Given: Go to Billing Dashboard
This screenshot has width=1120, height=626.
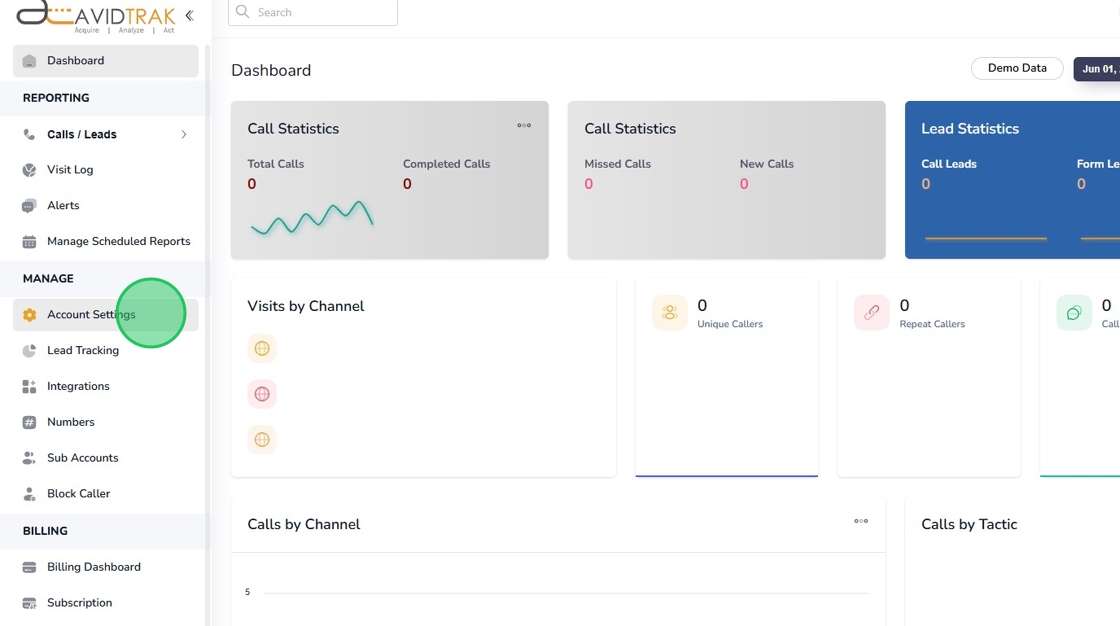Looking at the screenshot, I should point(93,567).
